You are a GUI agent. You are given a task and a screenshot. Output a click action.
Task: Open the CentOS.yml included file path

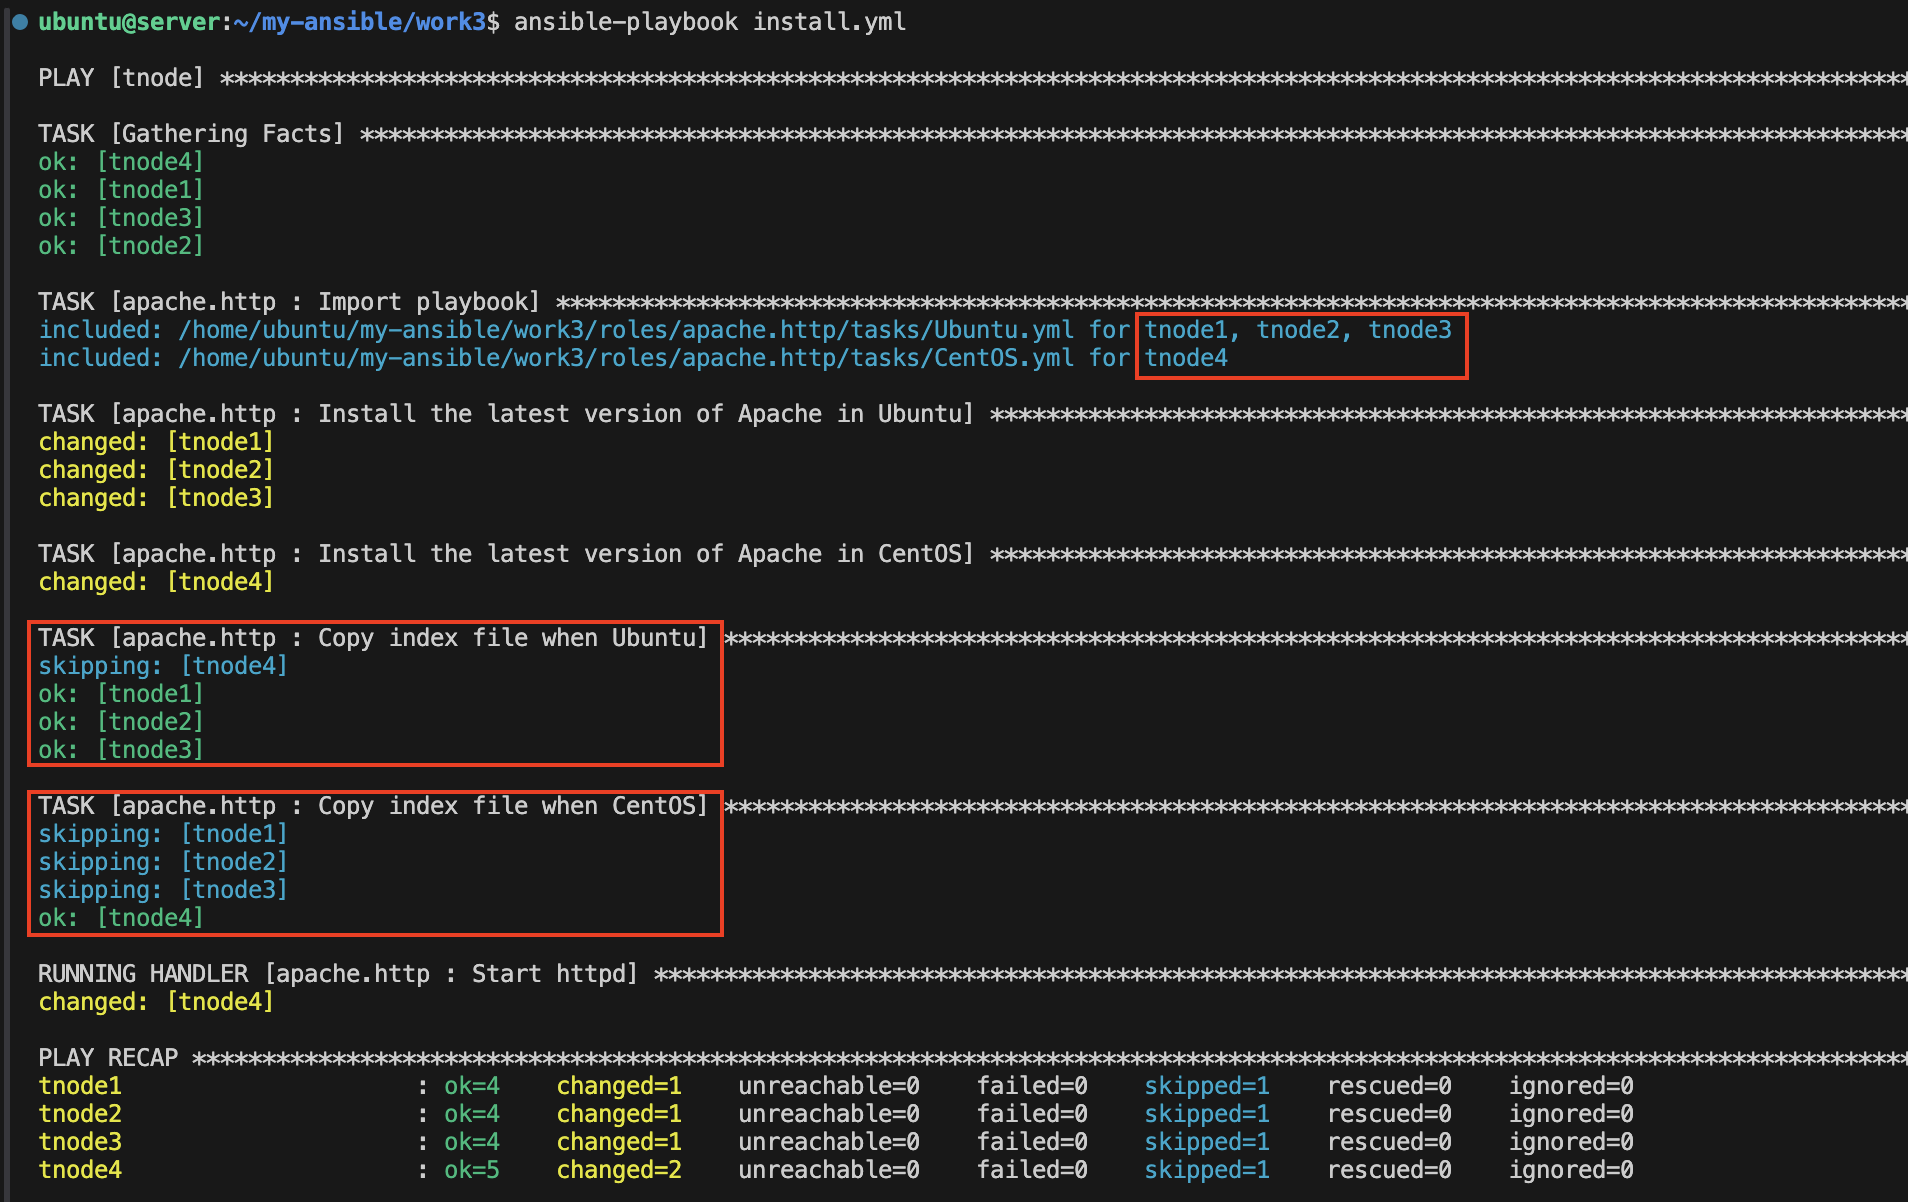pos(626,358)
